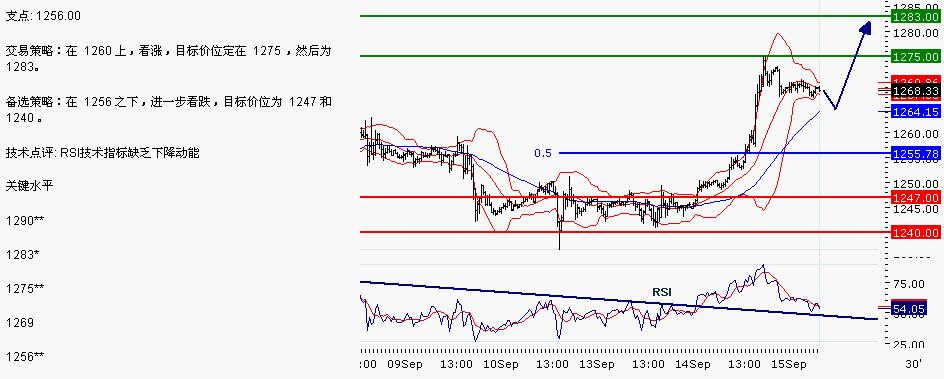Click the '0.5' retracement label
The image size is (944, 379).
tap(543, 153)
